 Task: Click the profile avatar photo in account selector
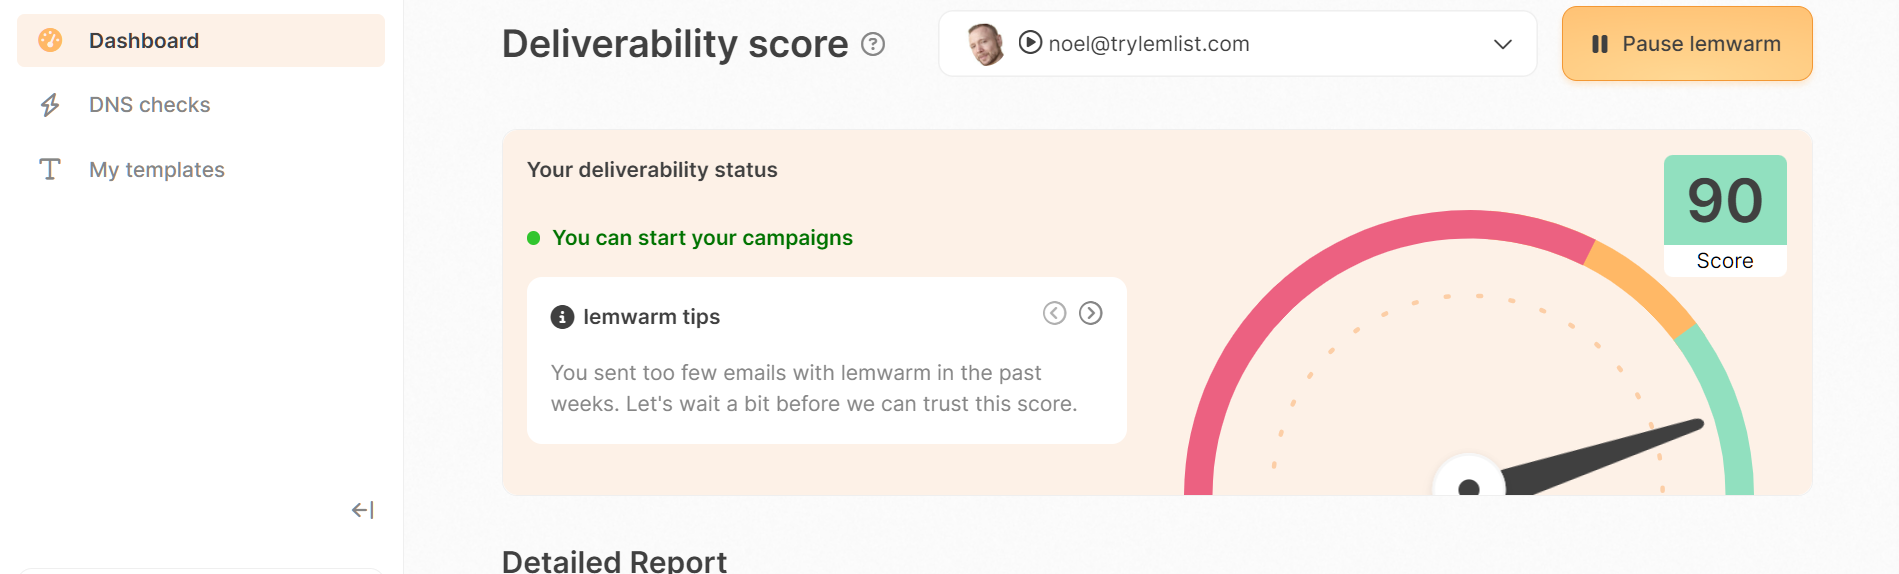coord(986,44)
